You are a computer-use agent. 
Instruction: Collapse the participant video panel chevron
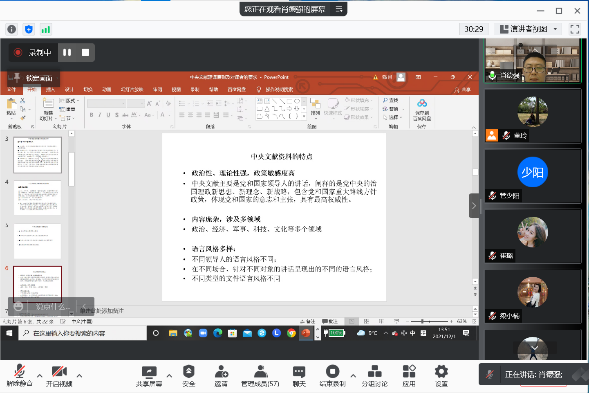pos(474,206)
